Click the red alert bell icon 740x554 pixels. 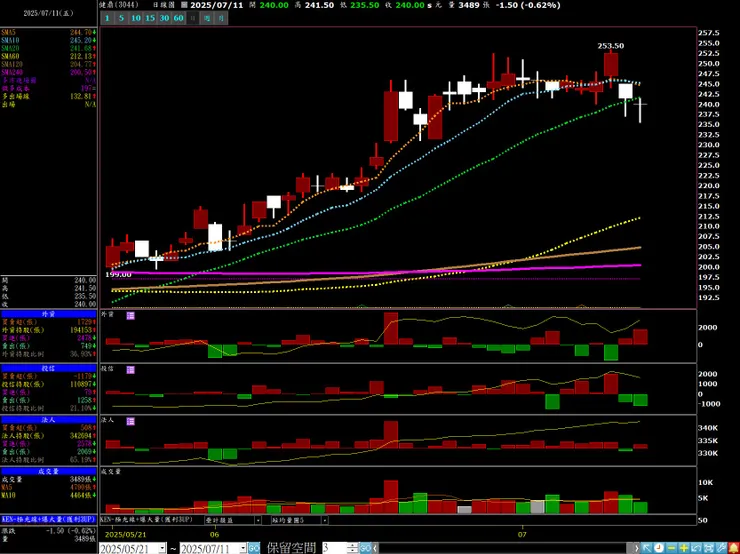click(734, 548)
